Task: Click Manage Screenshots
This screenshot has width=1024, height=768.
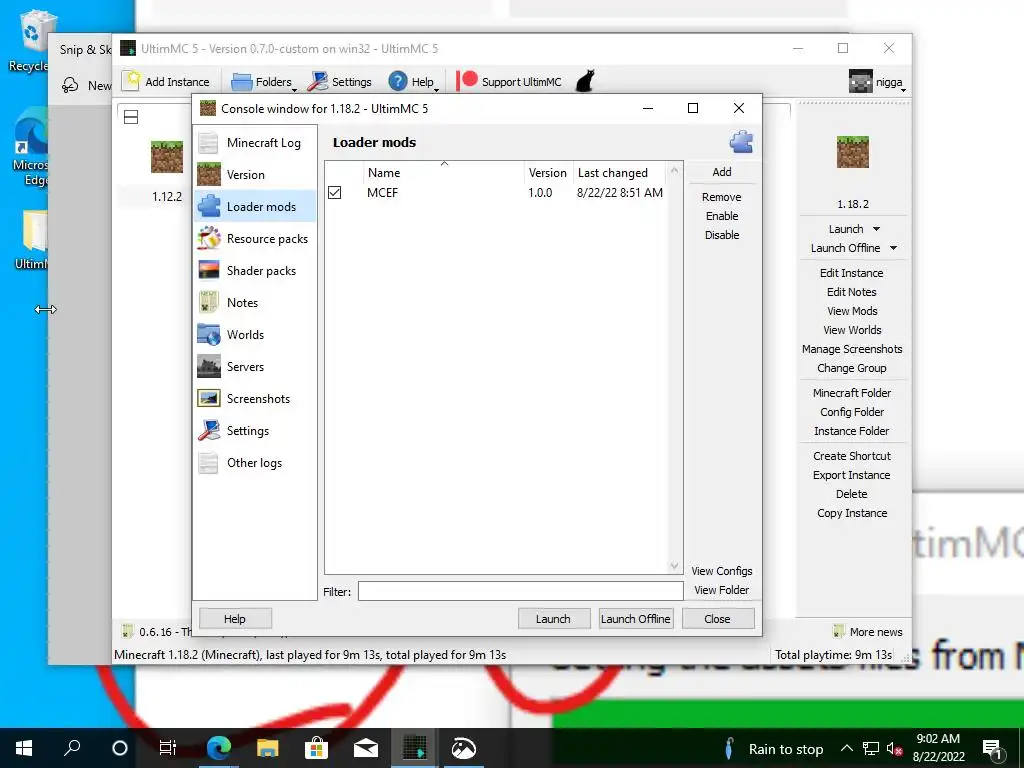Action: point(852,349)
